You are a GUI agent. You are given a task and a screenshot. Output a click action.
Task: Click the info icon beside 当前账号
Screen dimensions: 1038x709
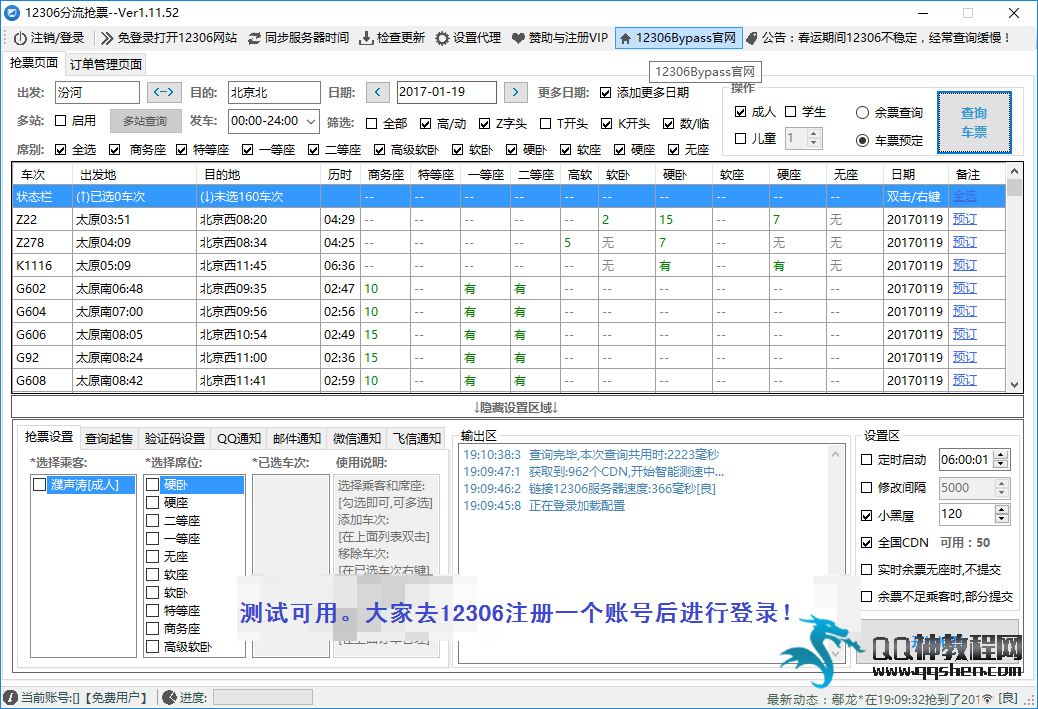coord(11,697)
